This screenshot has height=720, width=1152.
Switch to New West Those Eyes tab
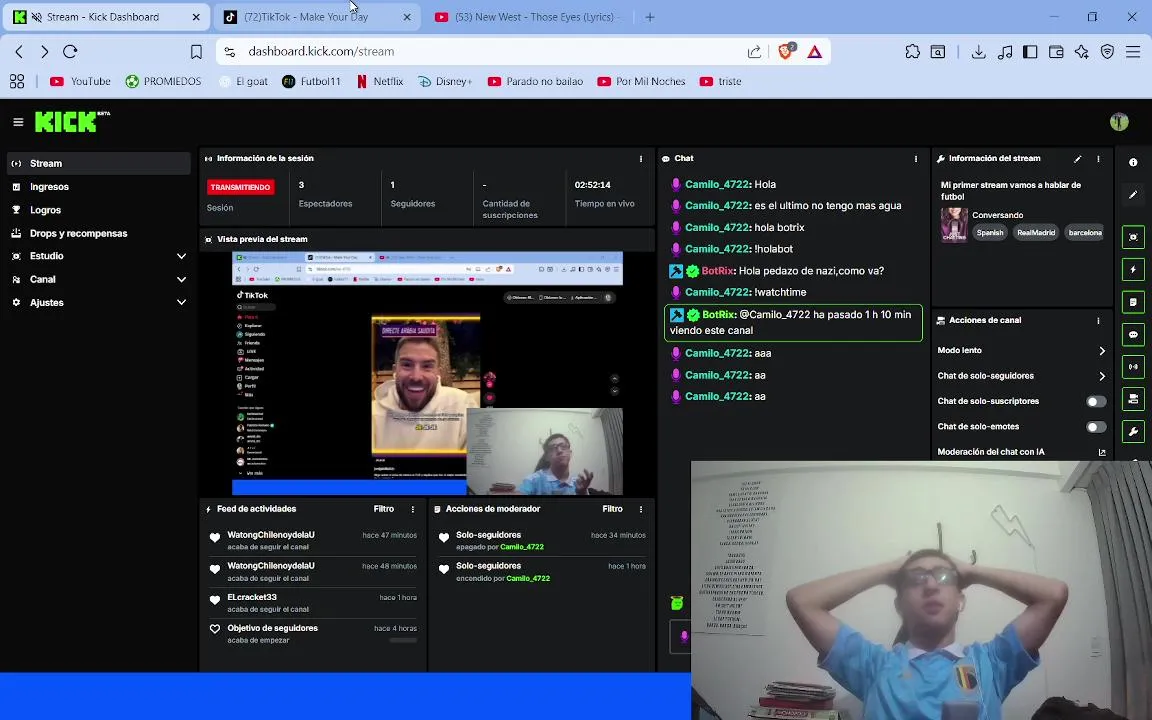tap(527, 17)
